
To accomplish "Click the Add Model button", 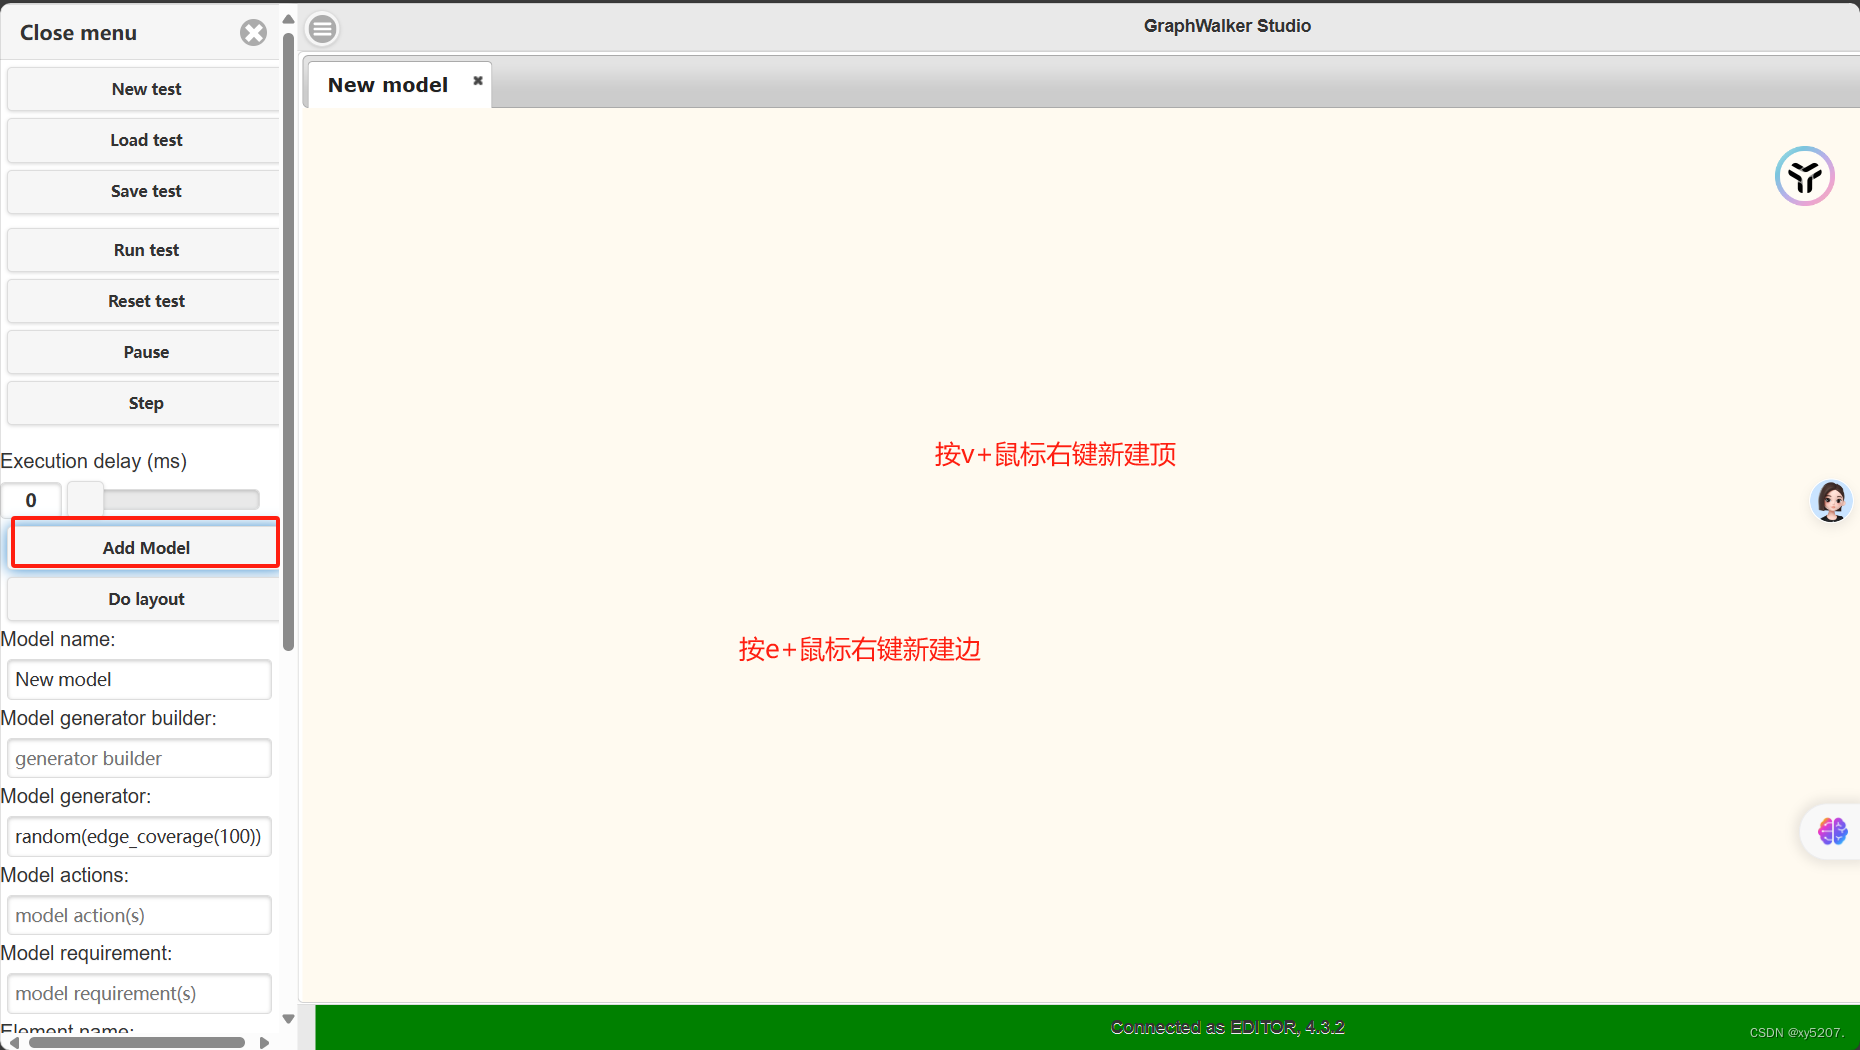I will [145, 548].
